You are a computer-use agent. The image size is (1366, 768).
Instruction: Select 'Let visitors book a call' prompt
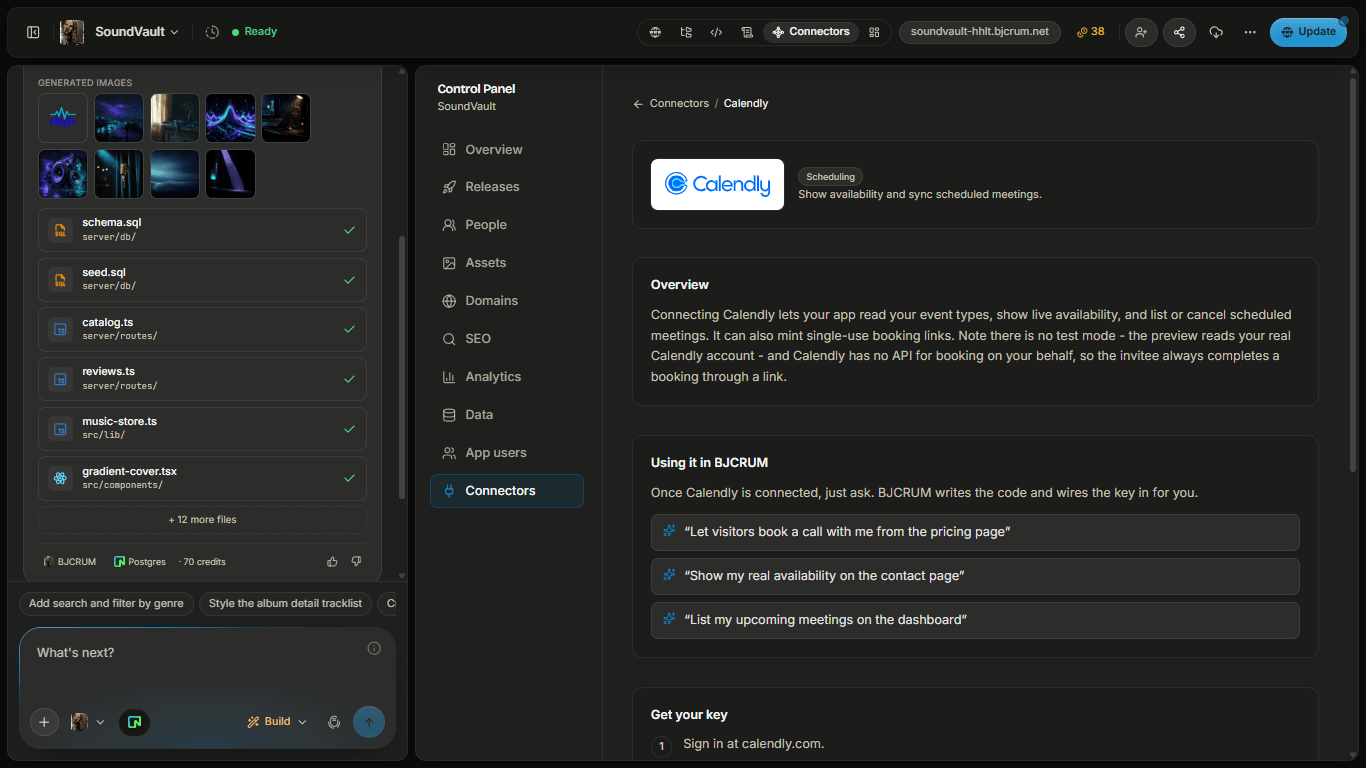pos(975,532)
